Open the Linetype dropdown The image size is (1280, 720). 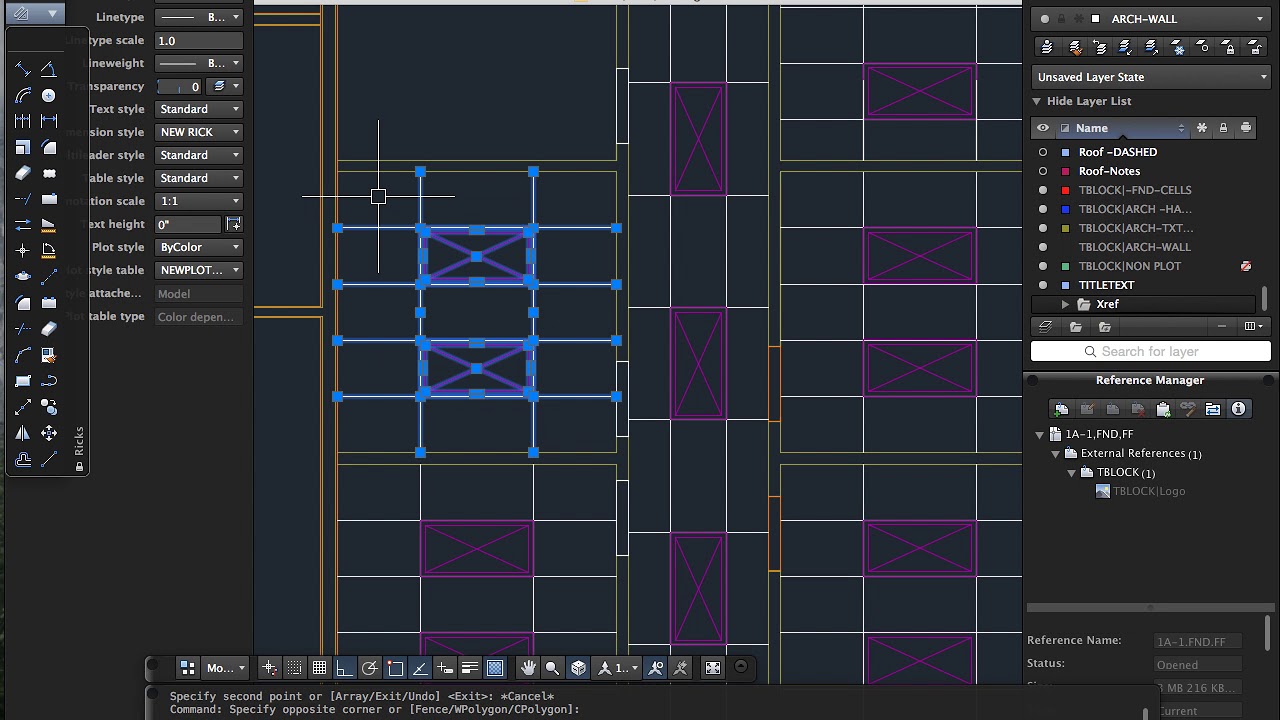click(x=200, y=17)
